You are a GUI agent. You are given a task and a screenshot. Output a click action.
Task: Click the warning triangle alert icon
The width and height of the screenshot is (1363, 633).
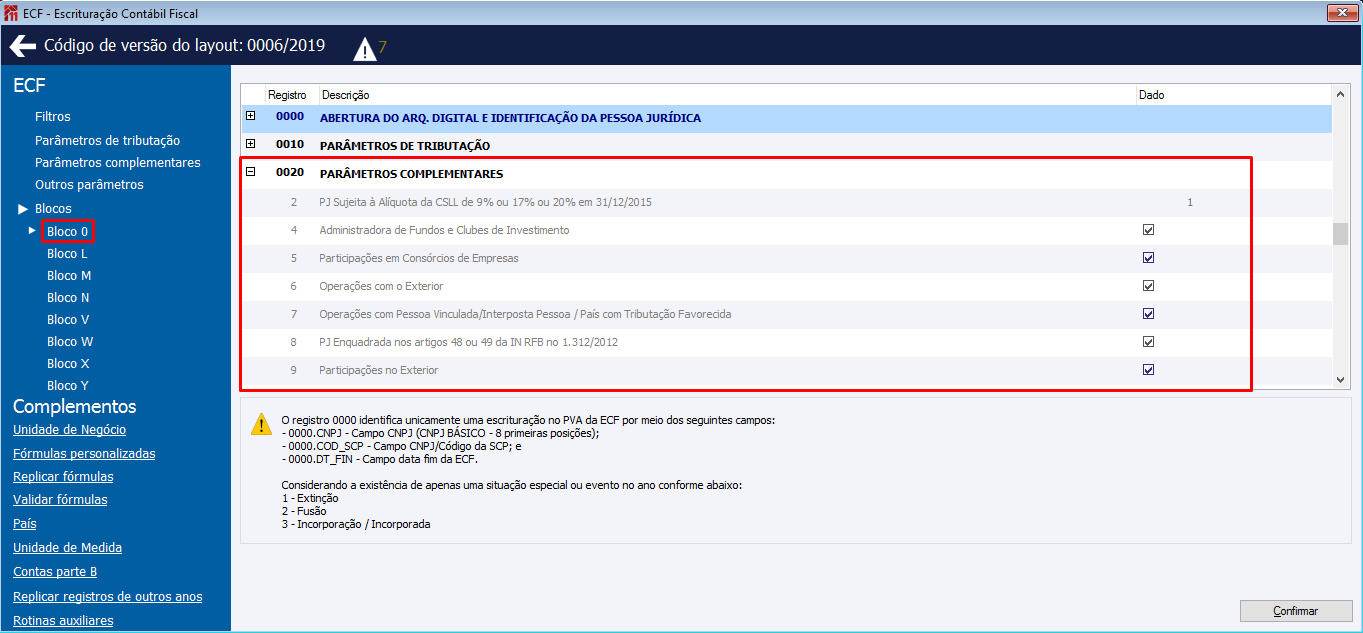click(365, 48)
